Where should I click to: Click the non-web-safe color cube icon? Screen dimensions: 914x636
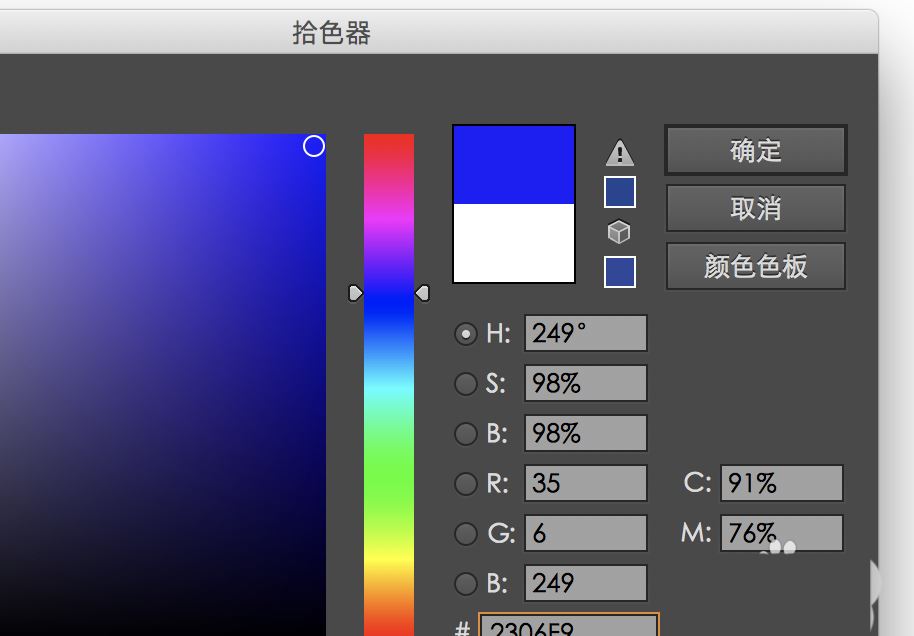coord(619,231)
